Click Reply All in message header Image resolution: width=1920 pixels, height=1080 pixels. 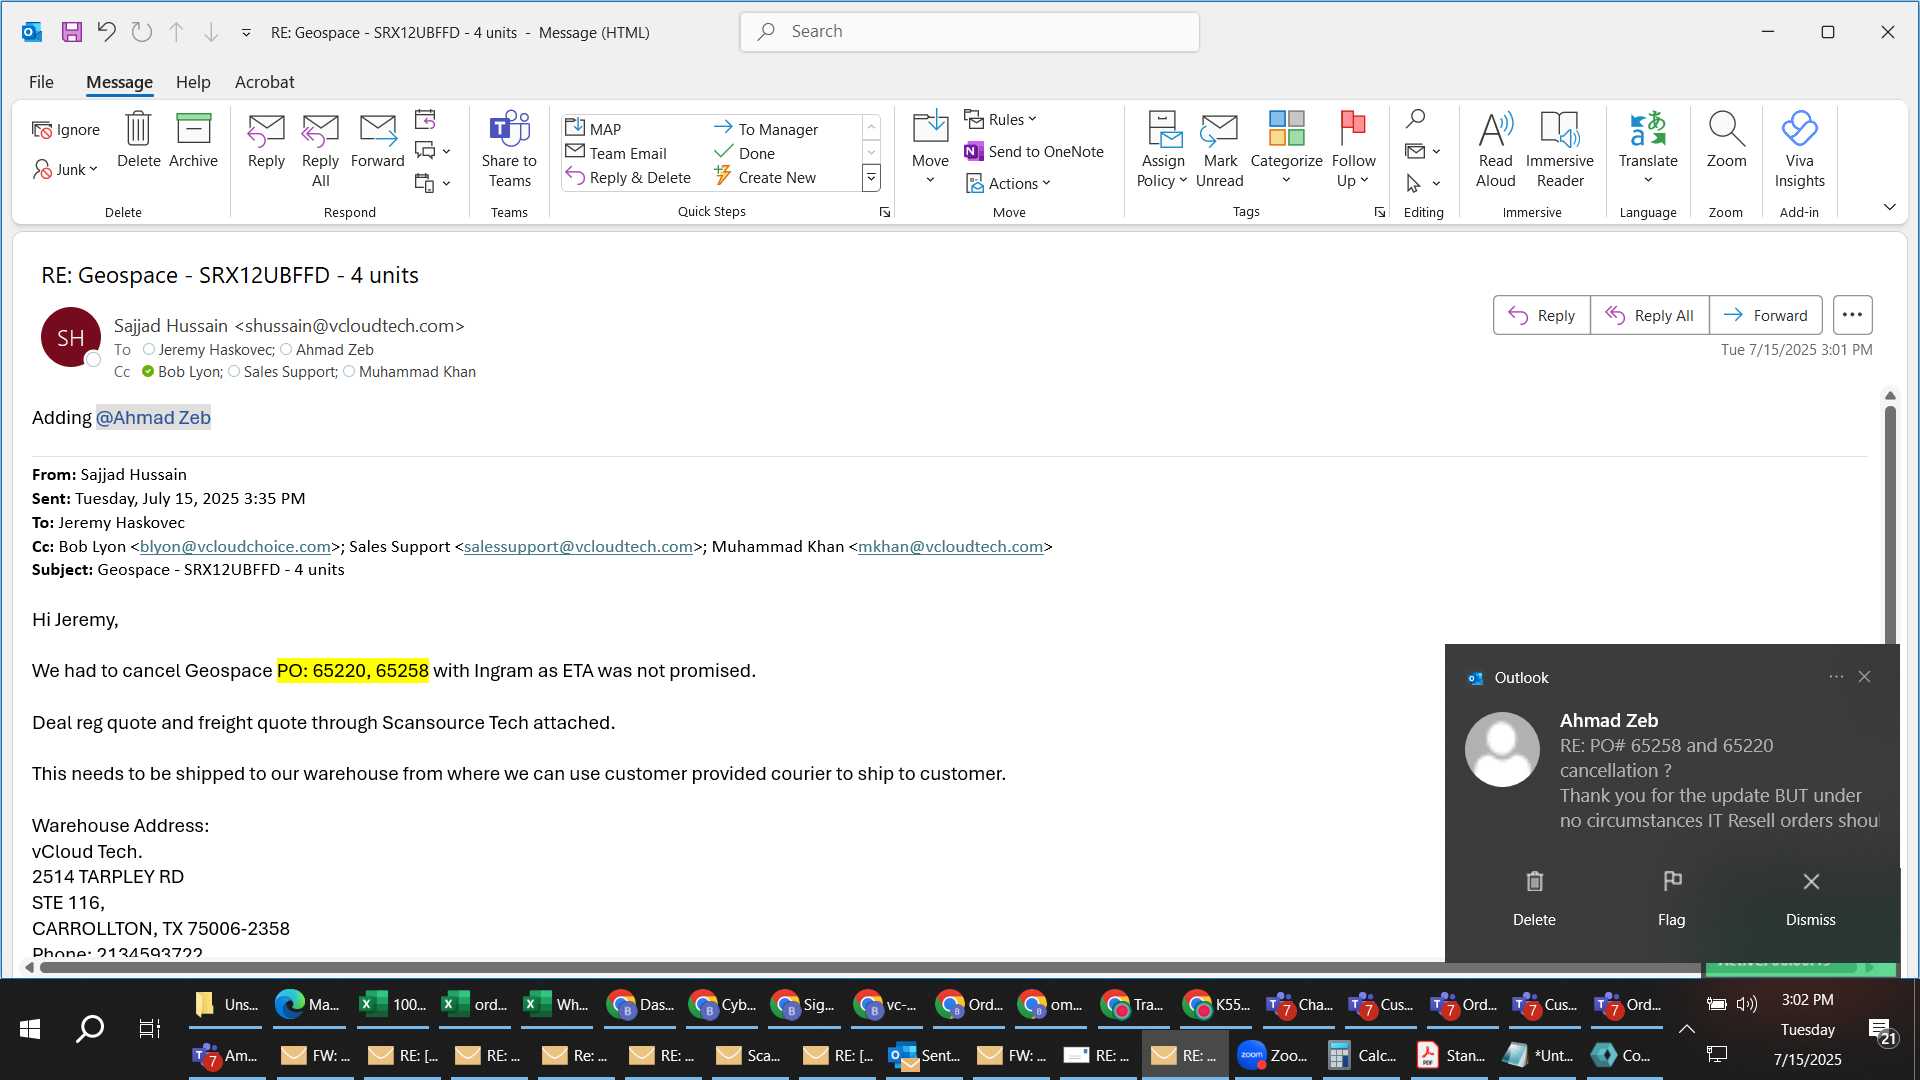pos(1649,315)
